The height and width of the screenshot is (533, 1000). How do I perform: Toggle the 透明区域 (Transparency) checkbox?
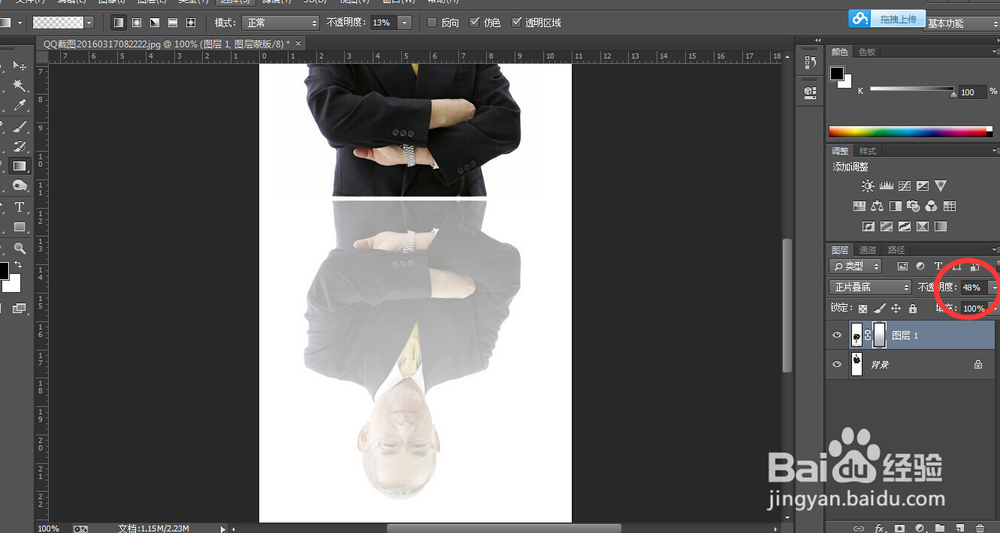click(517, 23)
